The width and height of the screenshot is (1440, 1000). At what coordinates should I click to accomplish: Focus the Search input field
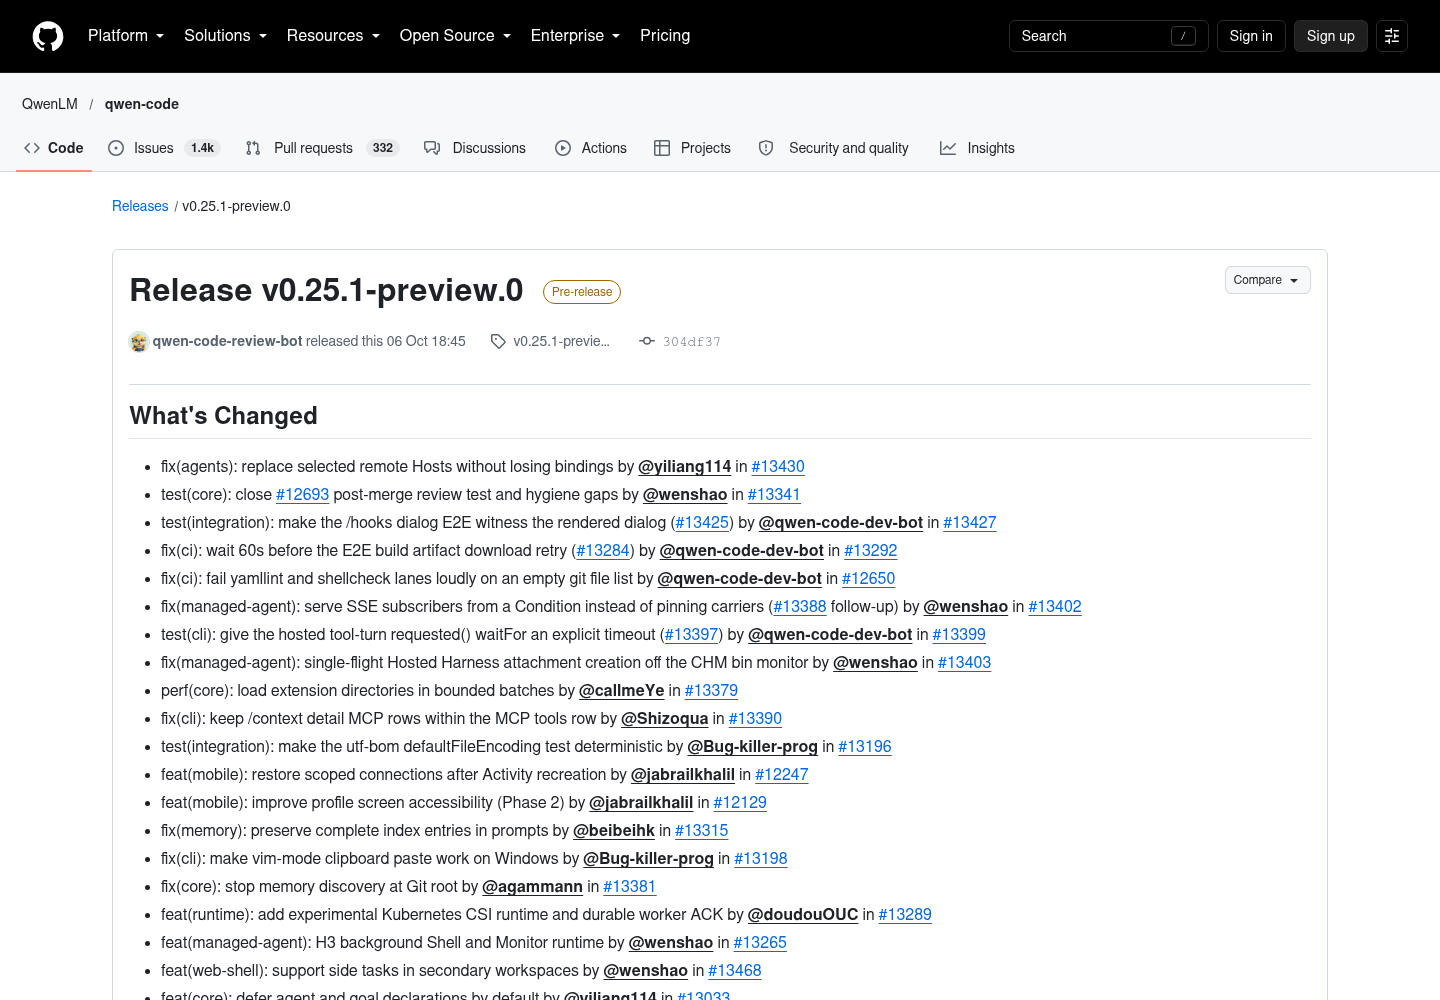[x=1108, y=36]
